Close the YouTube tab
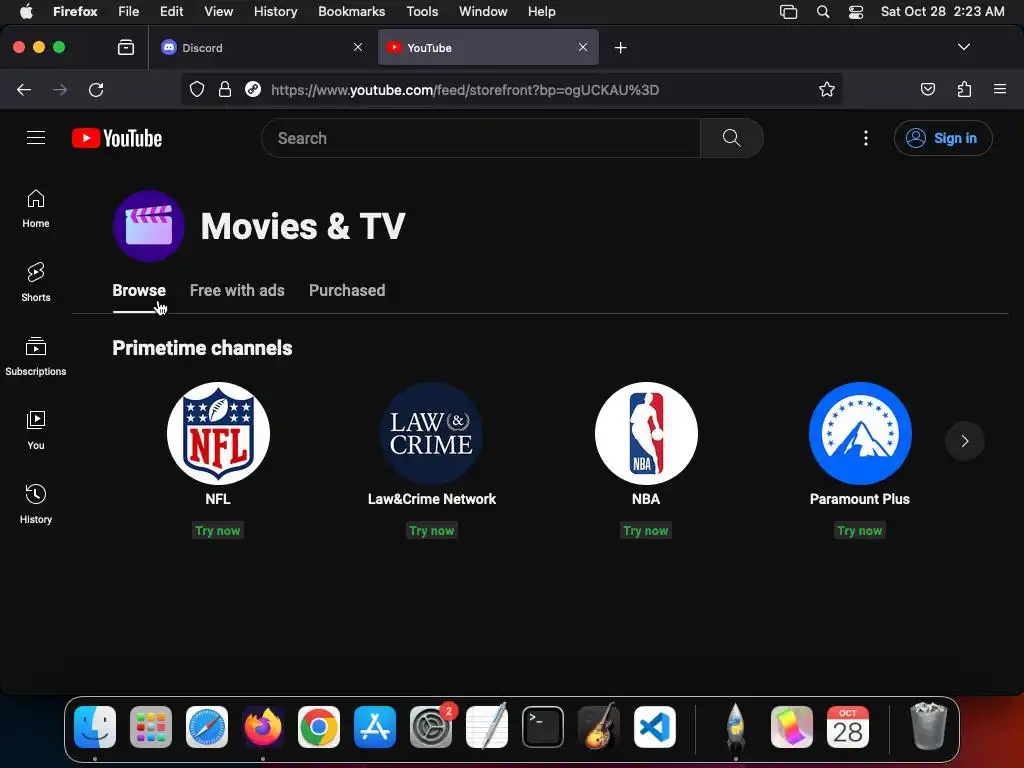 pyautogui.click(x=583, y=47)
